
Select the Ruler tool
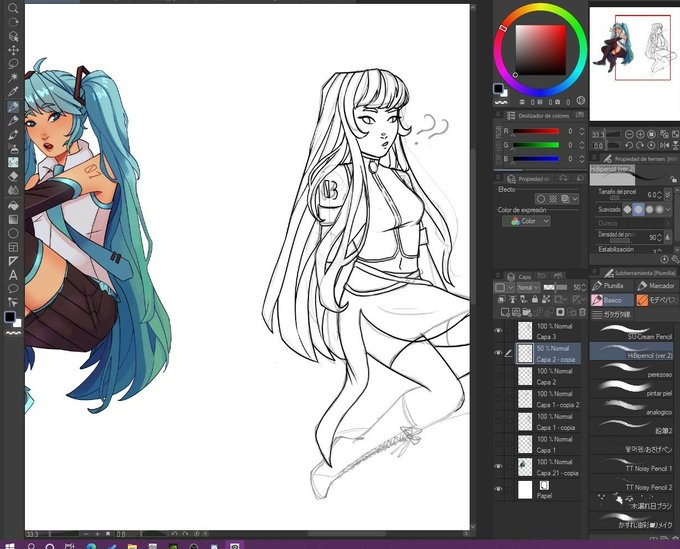click(x=13, y=261)
